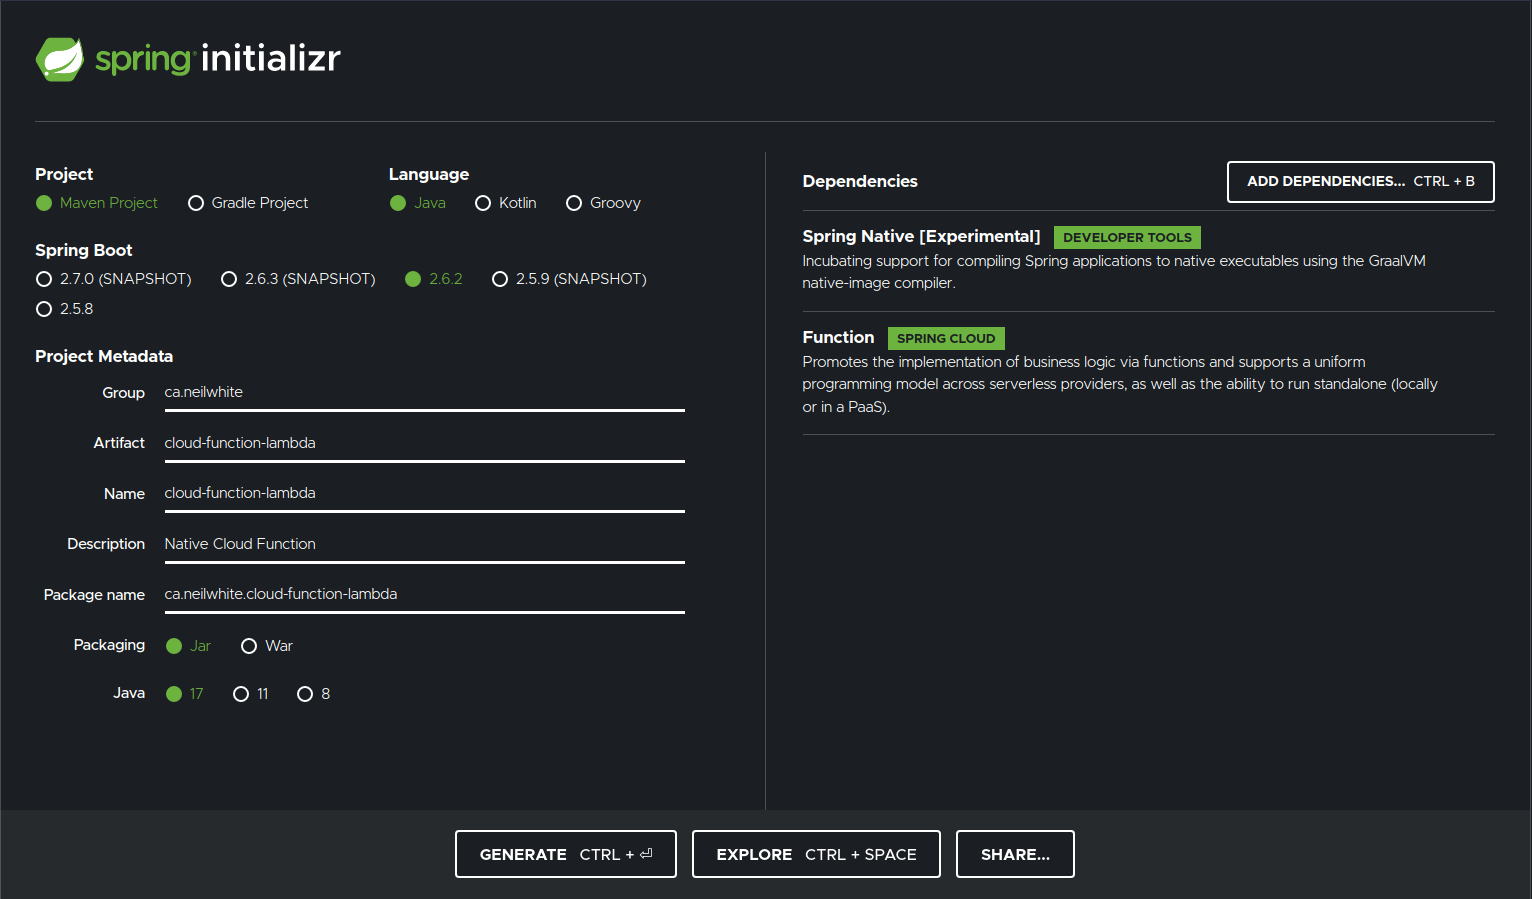1532x899 pixels.
Task: Click the Spring Boot section heading
Action: click(x=84, y=250)
